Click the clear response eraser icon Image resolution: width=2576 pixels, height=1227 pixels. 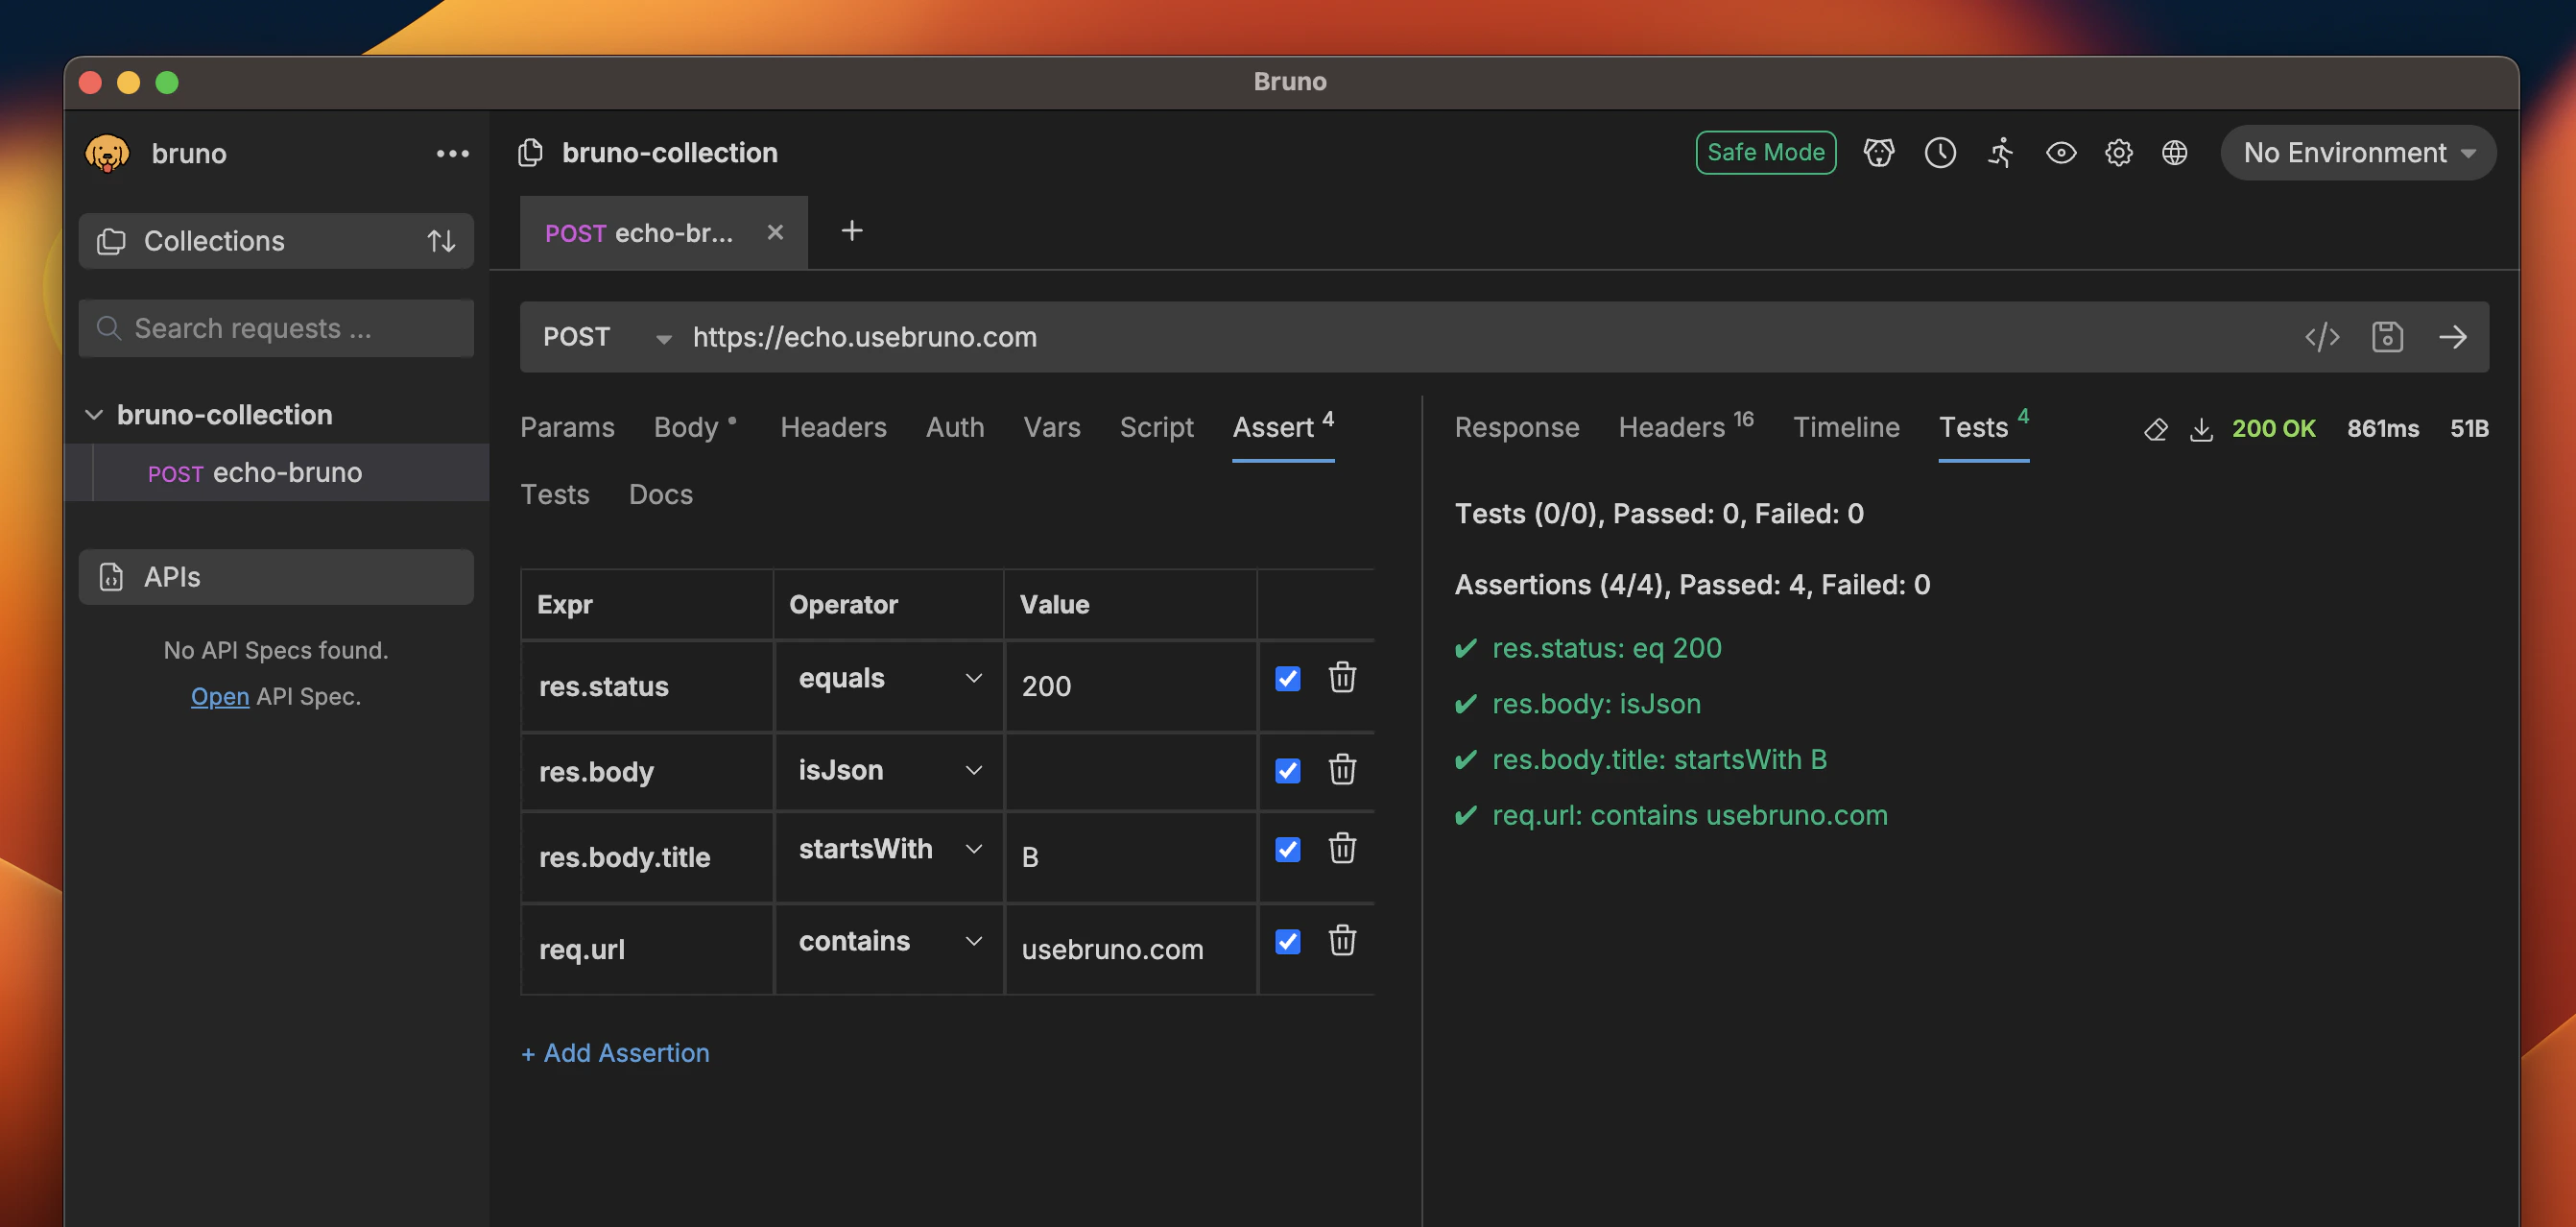point(2156,429)
